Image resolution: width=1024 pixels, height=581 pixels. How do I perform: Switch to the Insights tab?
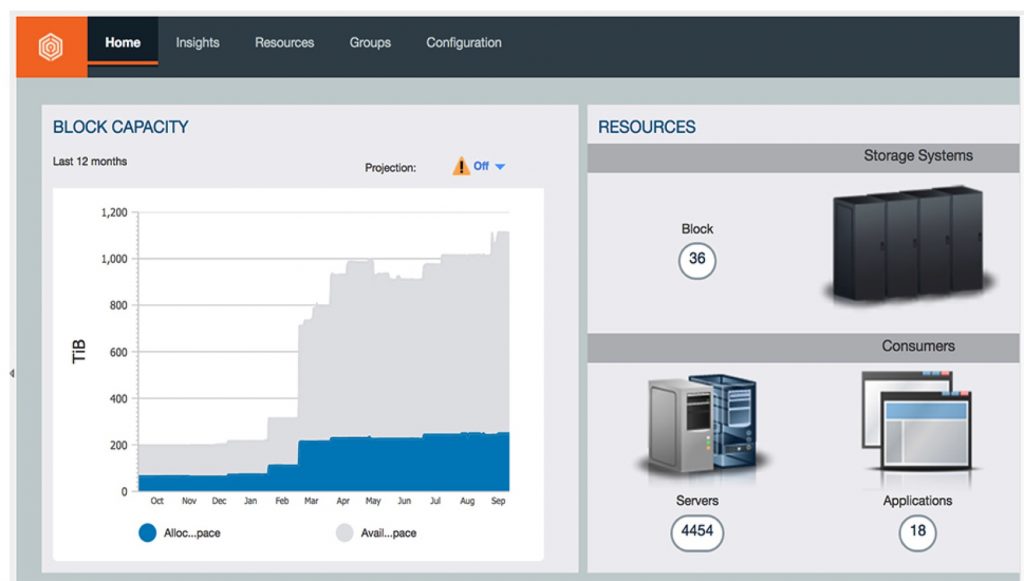197,42
